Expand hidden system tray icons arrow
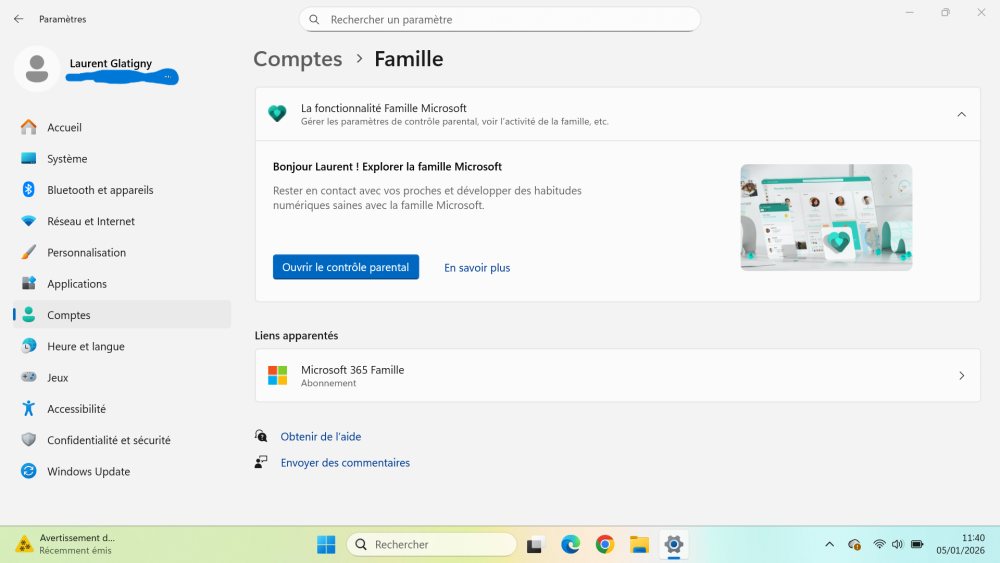Screen dimensions: 1000x563 point(829,544)
